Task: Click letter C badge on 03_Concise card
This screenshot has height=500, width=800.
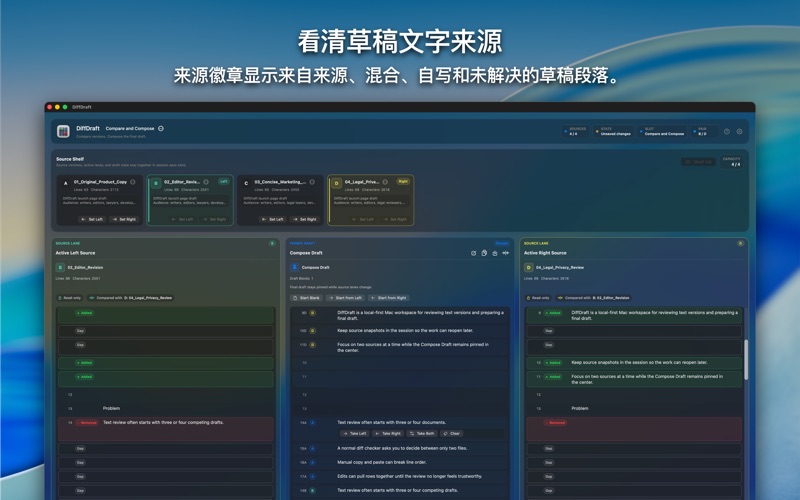Action: [246, 183]
